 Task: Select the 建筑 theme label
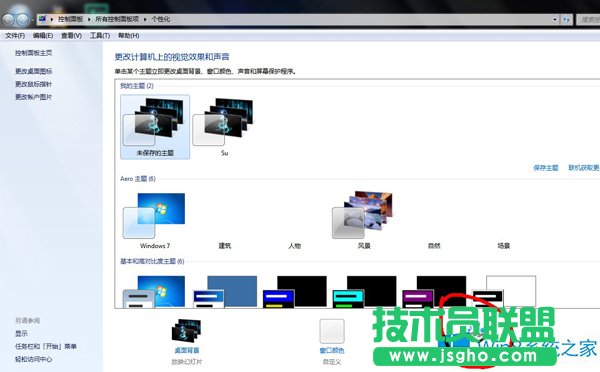(225, 246)
